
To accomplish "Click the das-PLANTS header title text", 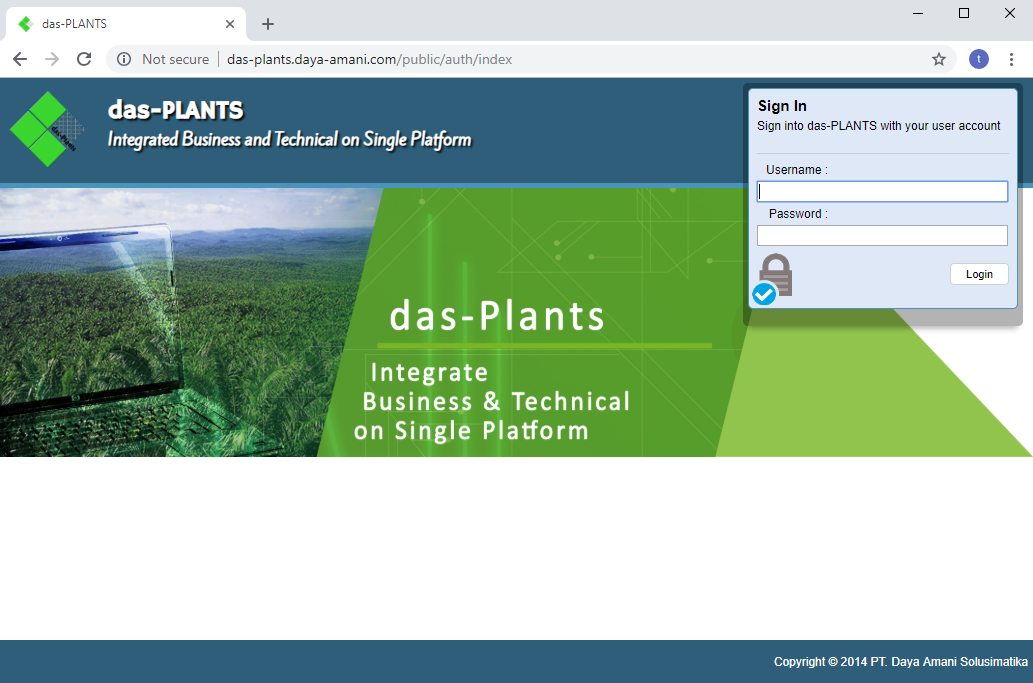I will [175, 109].
